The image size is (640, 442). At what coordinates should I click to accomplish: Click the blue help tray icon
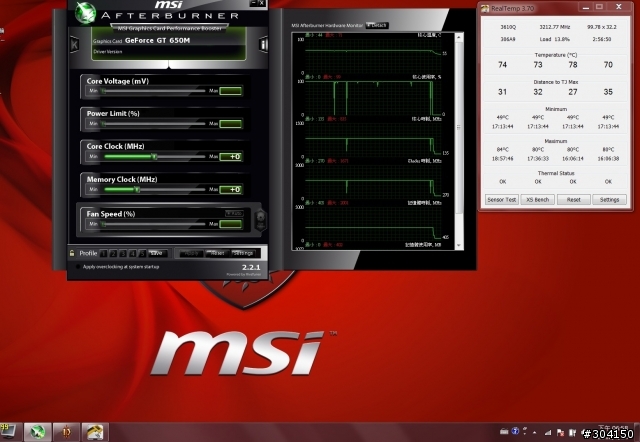(x=516, y=431)
